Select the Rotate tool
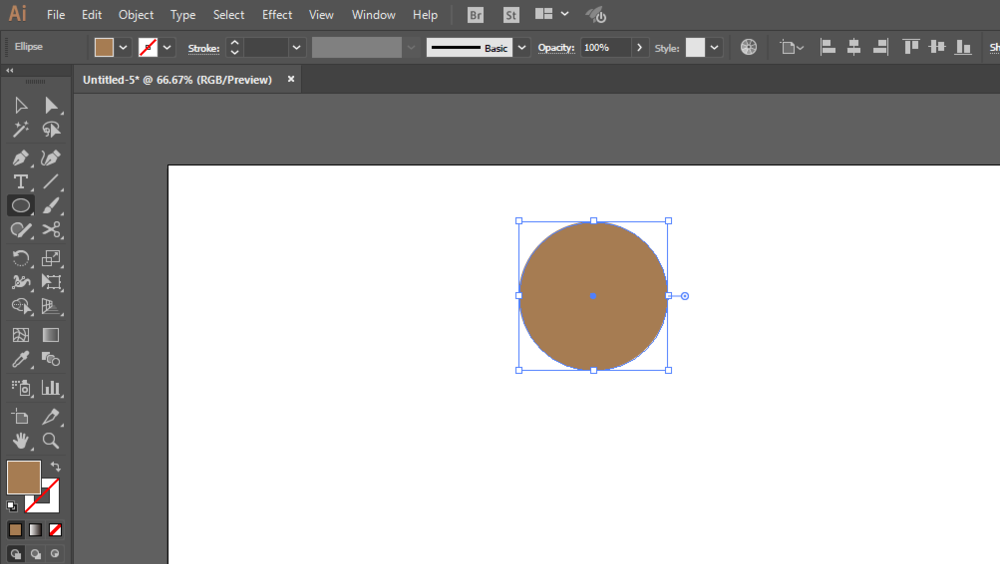 [20, 258]
